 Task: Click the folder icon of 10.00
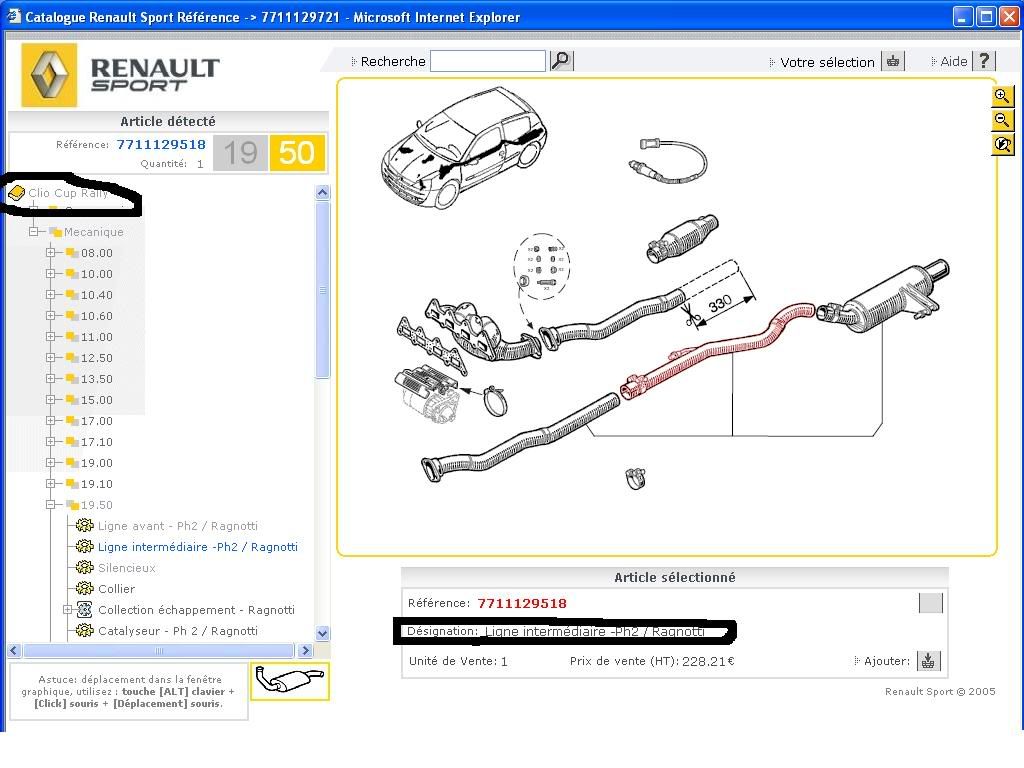(72, 274)
